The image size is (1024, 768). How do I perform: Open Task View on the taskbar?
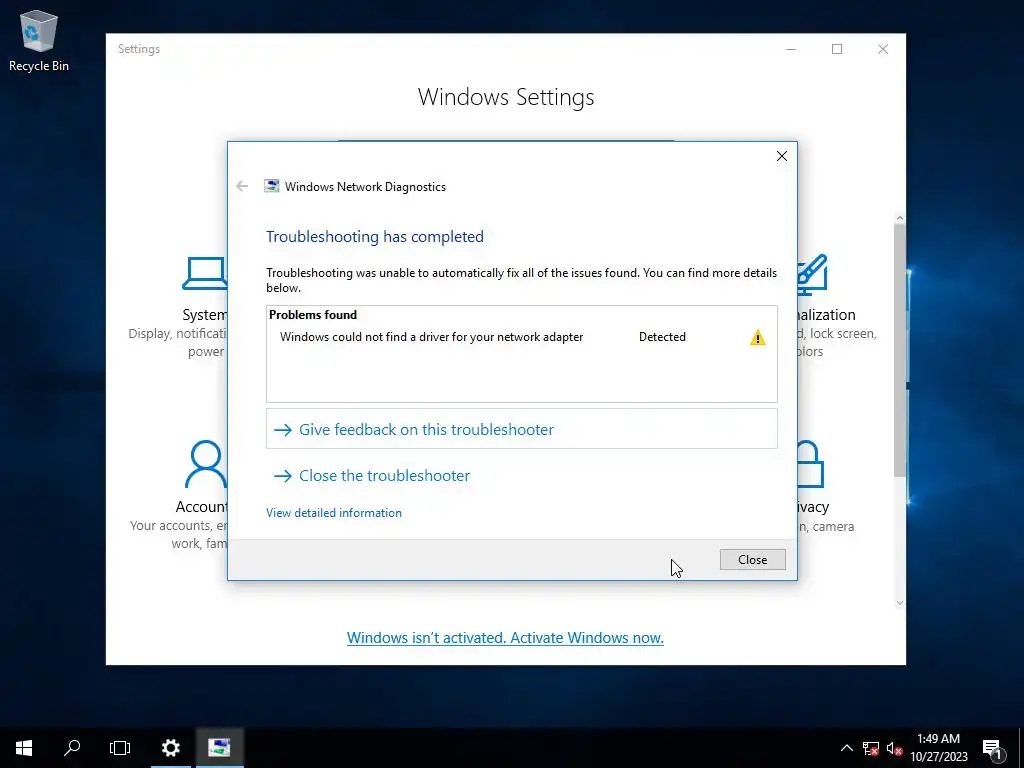(x=120, y=748)
